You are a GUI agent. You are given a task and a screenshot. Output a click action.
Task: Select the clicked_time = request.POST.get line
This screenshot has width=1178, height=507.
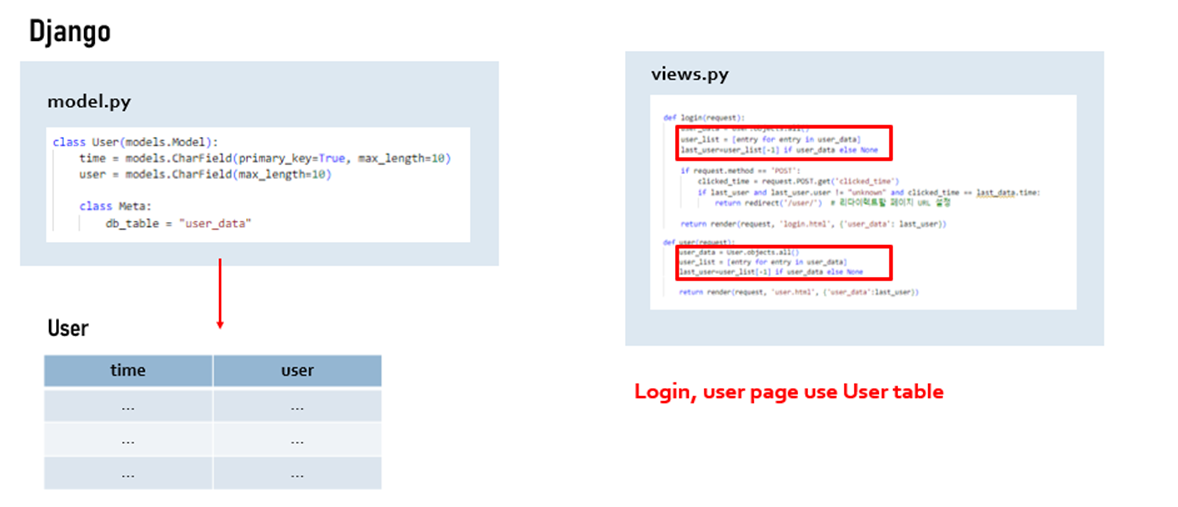(798, 181)
